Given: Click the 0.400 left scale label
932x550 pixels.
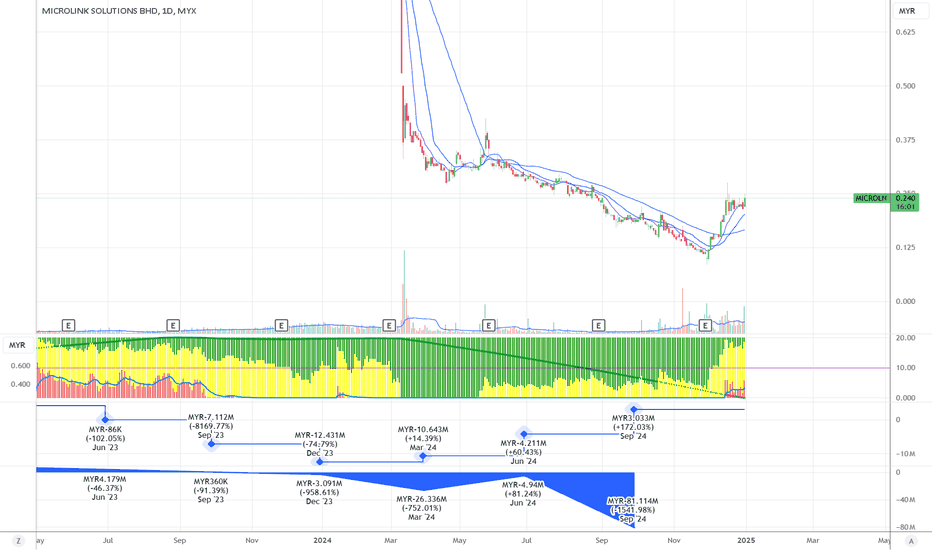Looking at the screenshot, I should pyautogui.click(x=20, y=384).
